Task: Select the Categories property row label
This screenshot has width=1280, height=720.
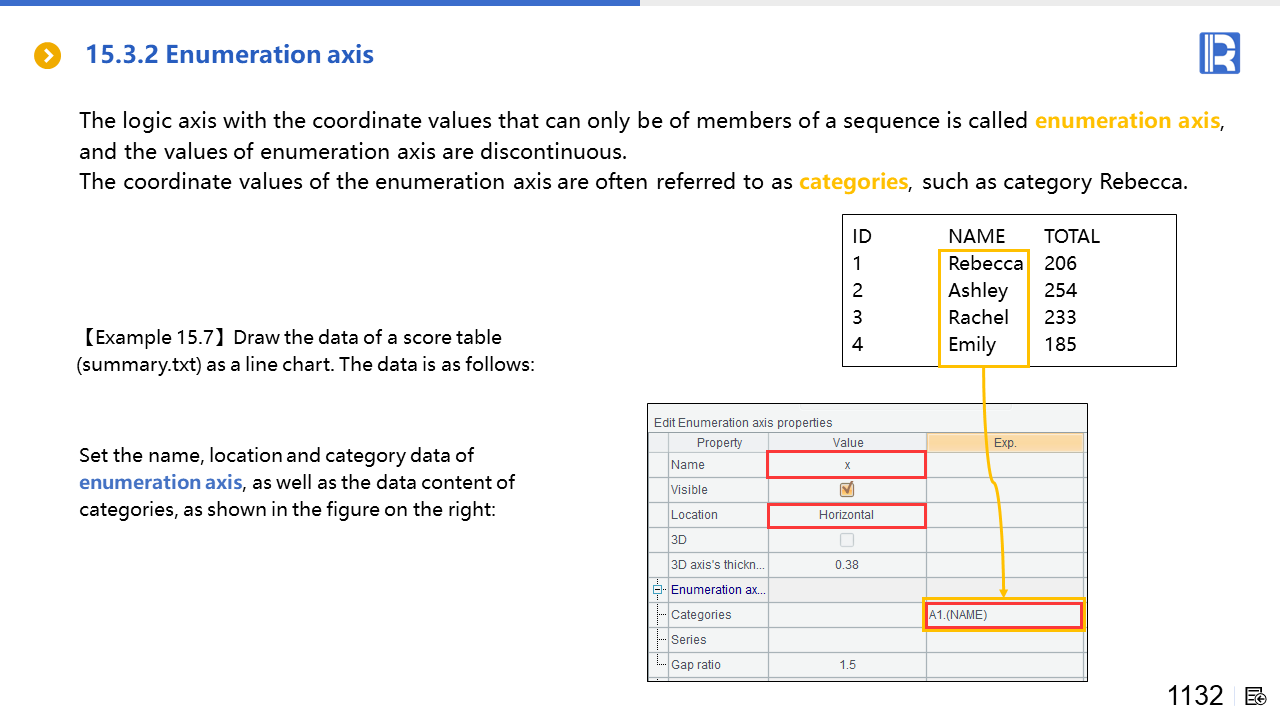Action: point(701,615)
